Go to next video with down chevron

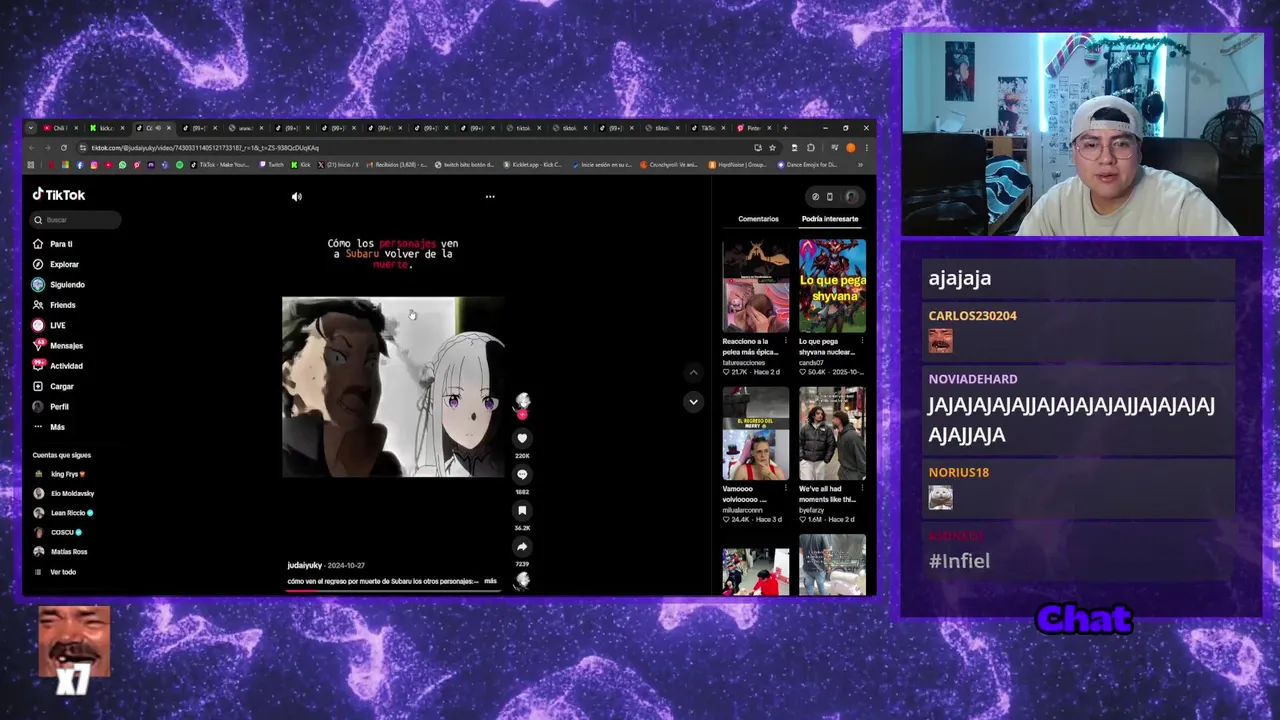coord(693,402)
